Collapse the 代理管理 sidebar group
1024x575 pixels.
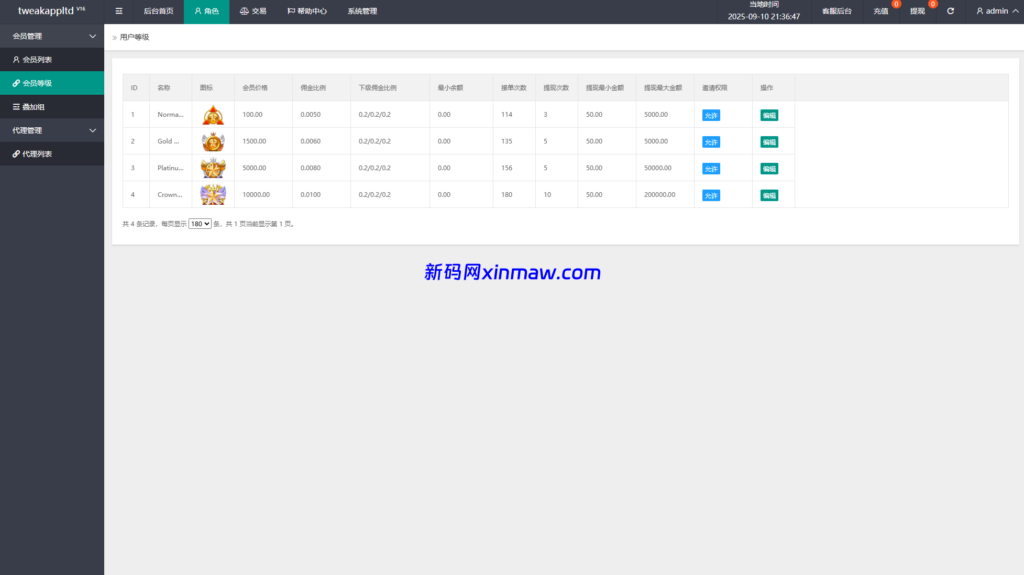[x=52, y=131]
